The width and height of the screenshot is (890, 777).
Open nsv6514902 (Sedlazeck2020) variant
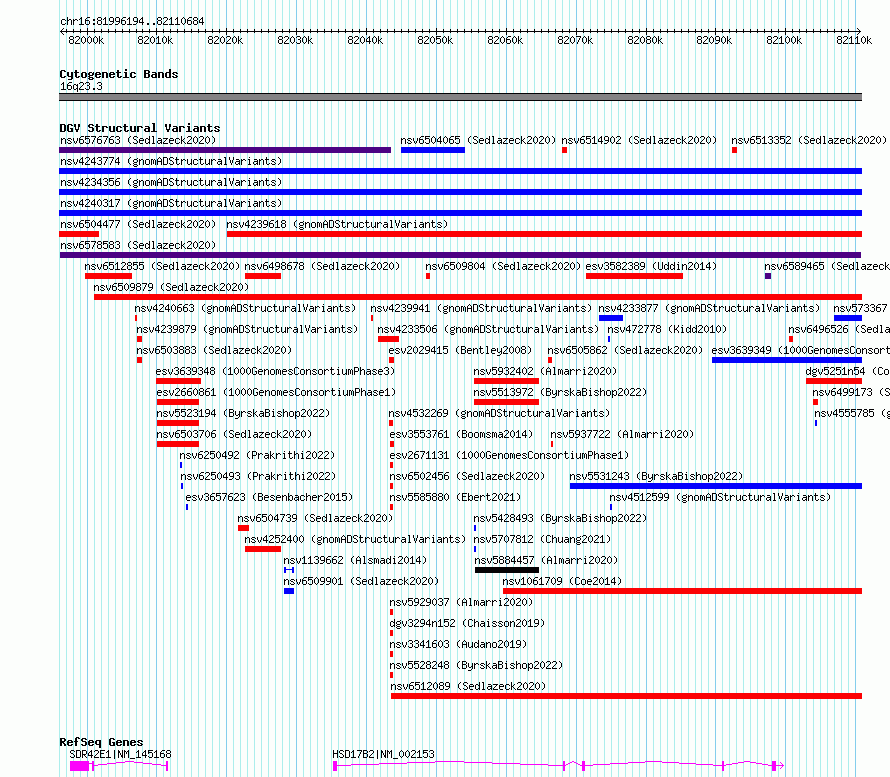click(639, 140)
